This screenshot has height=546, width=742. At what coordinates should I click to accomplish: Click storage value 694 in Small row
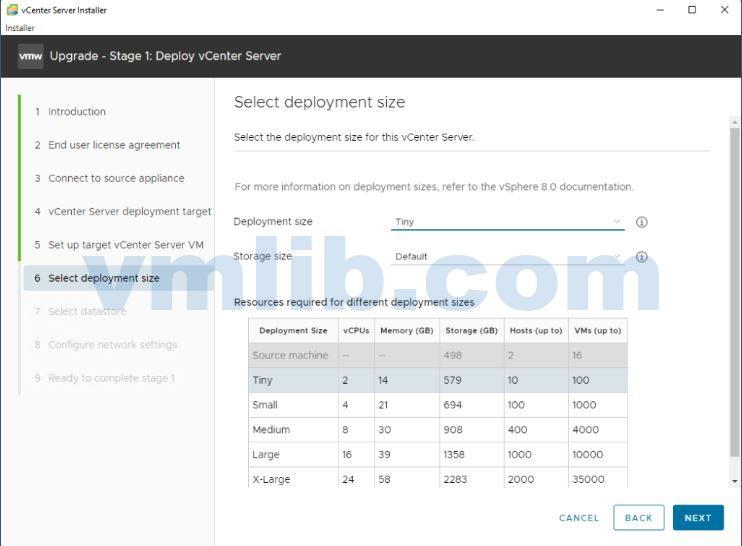[452, 405]
